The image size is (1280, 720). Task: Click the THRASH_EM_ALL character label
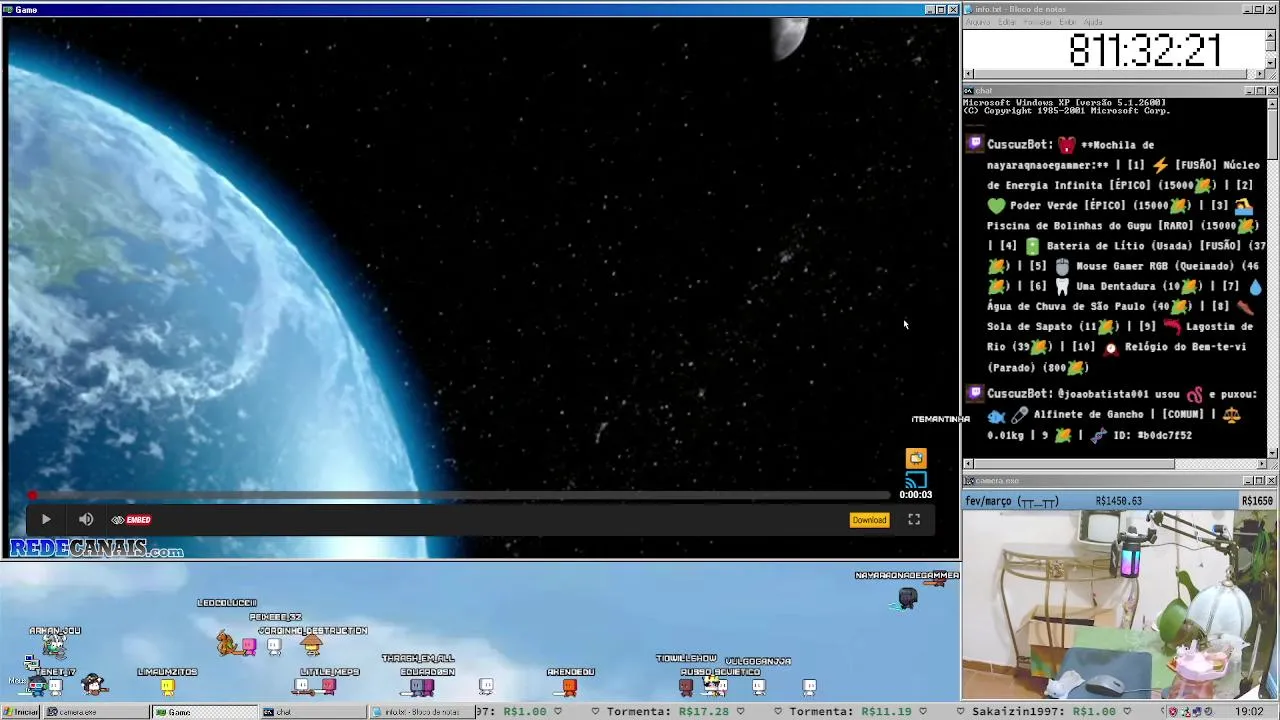coord(418,658)
